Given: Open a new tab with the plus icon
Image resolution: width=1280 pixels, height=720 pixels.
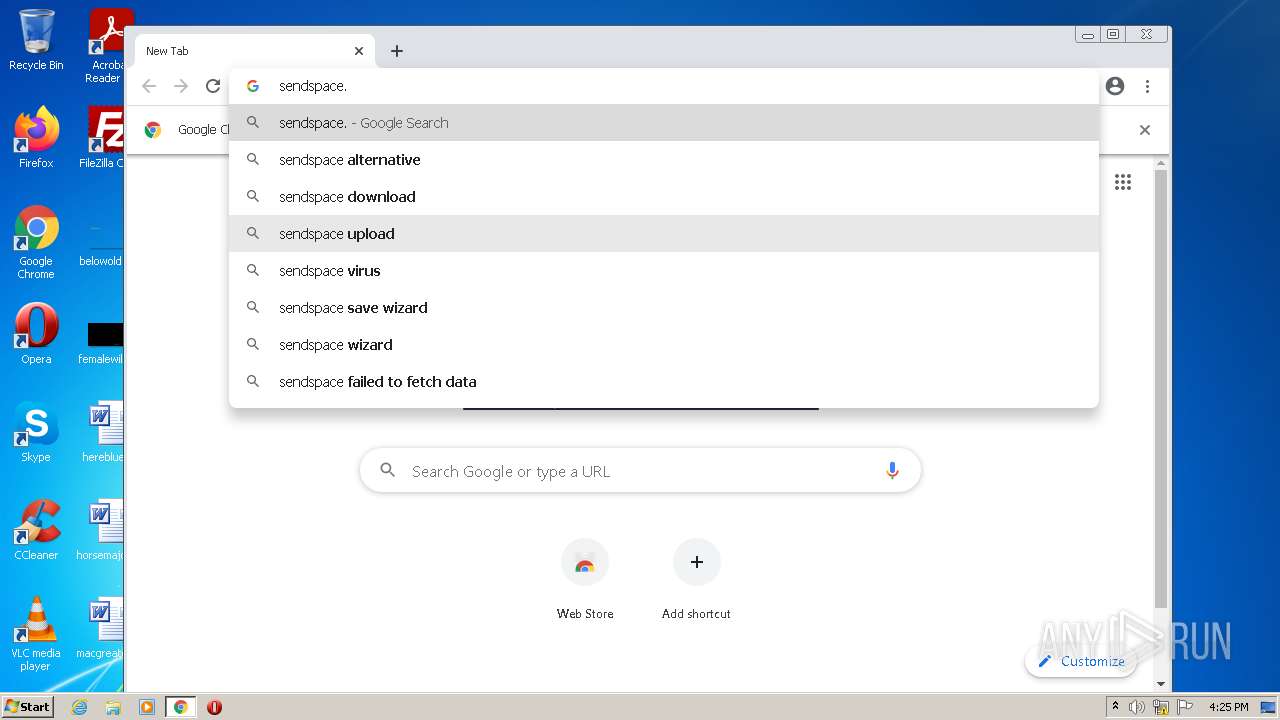Looking at the screenshot, I should 397,51.
